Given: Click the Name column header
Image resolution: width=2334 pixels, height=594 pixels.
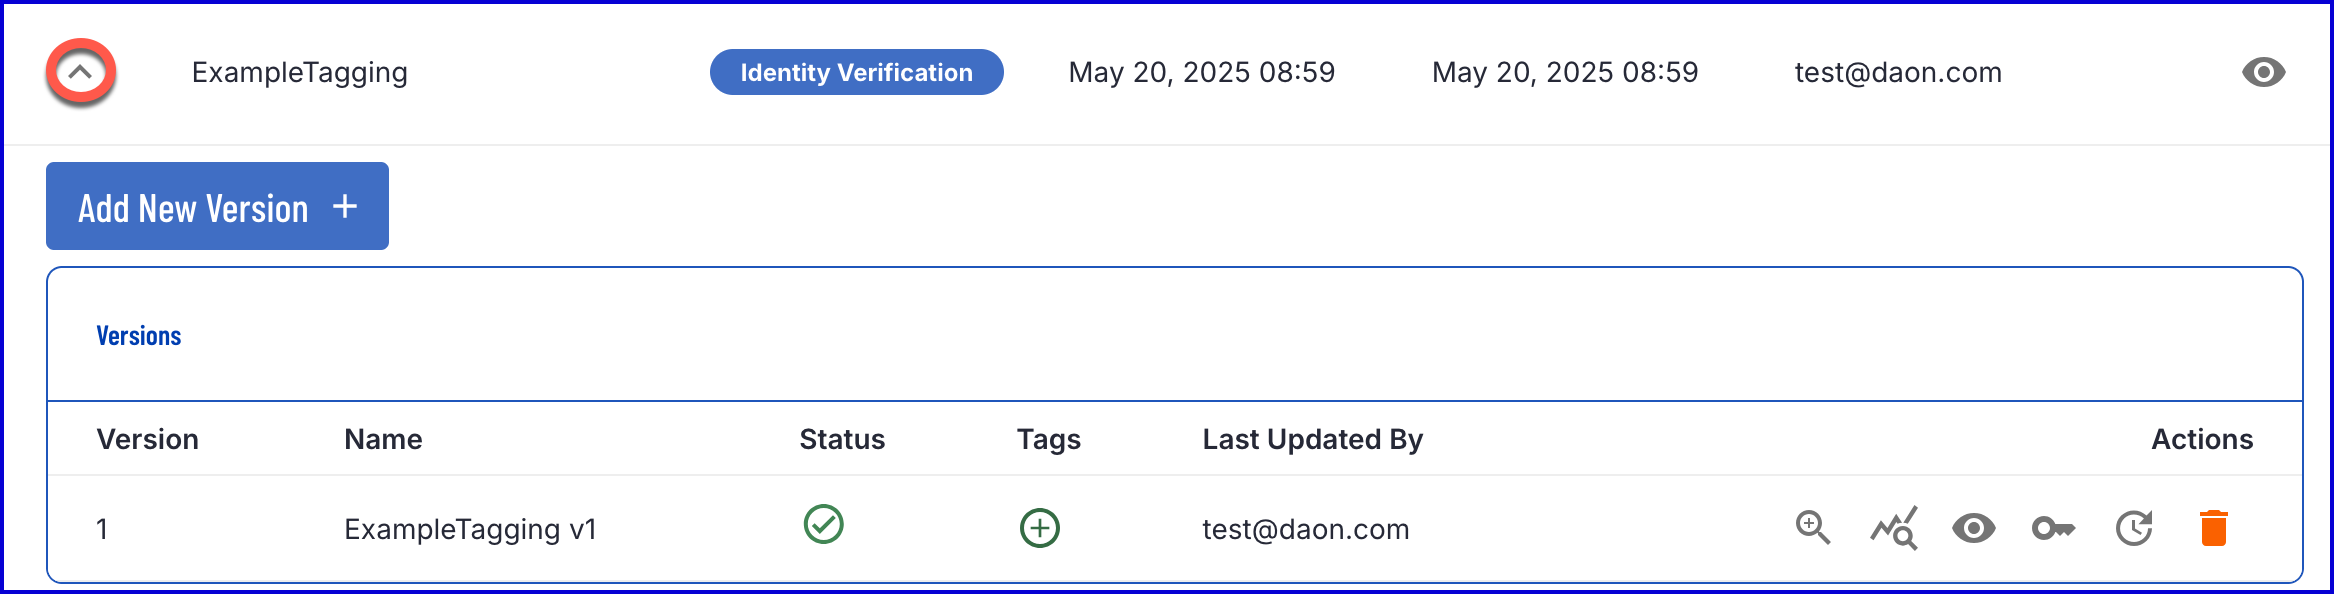Looking at the screenshot, I should (383, 439).
